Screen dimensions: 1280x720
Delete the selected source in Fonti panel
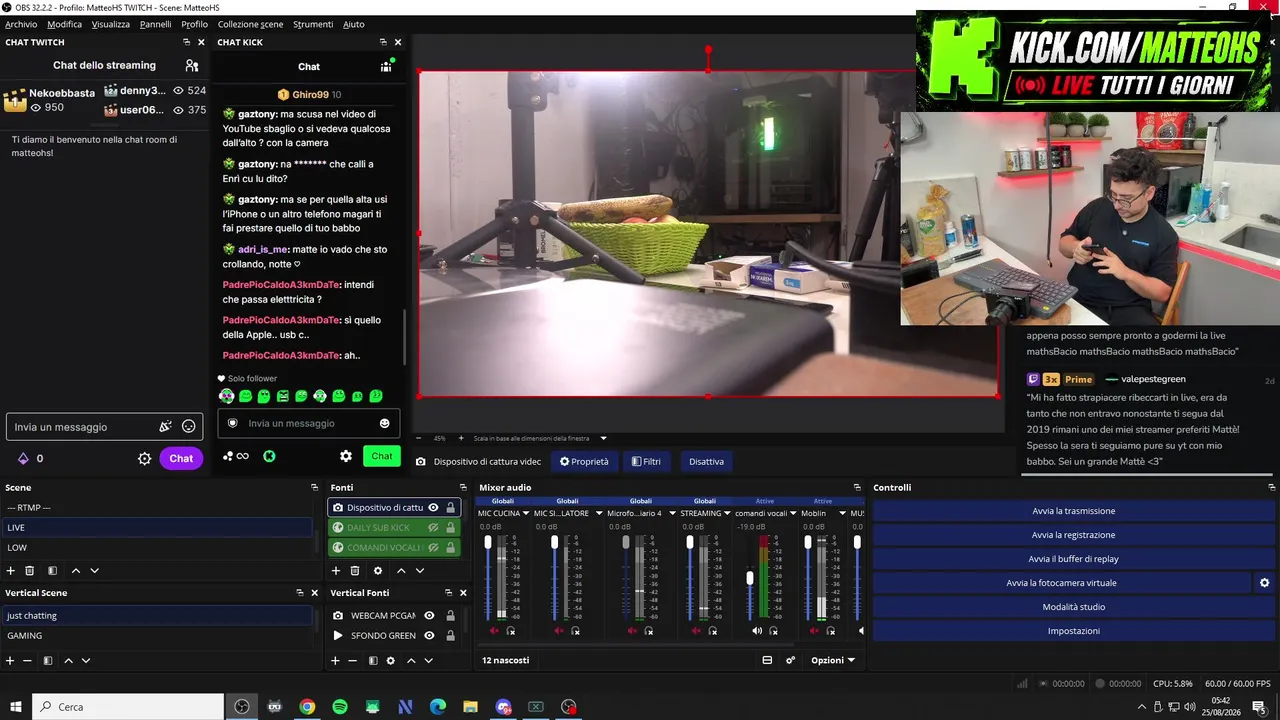(355, 571)
